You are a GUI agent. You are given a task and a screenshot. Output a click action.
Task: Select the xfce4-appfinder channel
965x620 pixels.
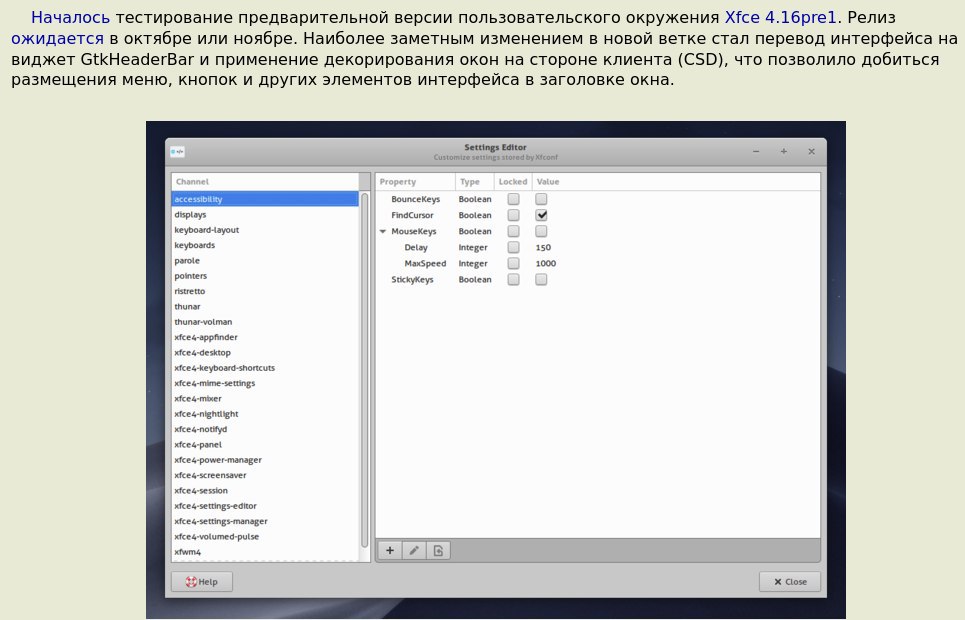(x=265, y=337)
